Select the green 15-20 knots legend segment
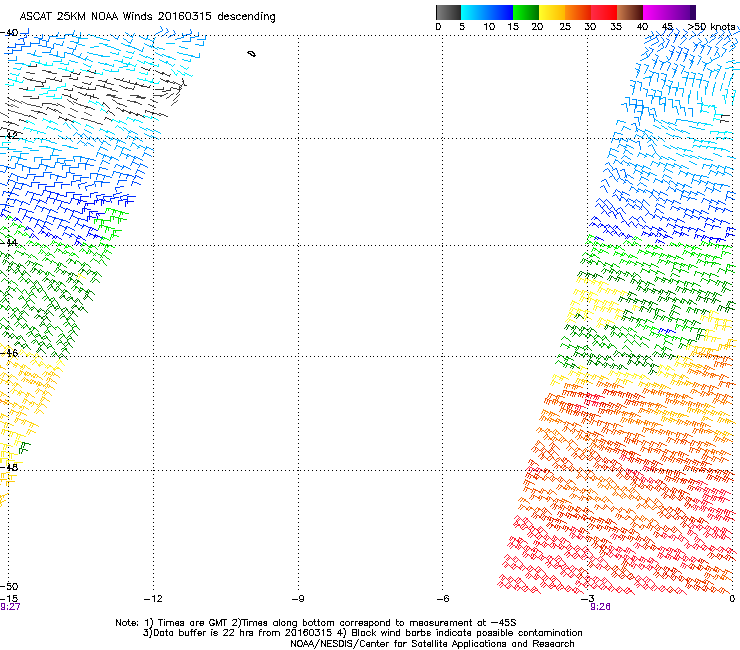 (526, 12)
